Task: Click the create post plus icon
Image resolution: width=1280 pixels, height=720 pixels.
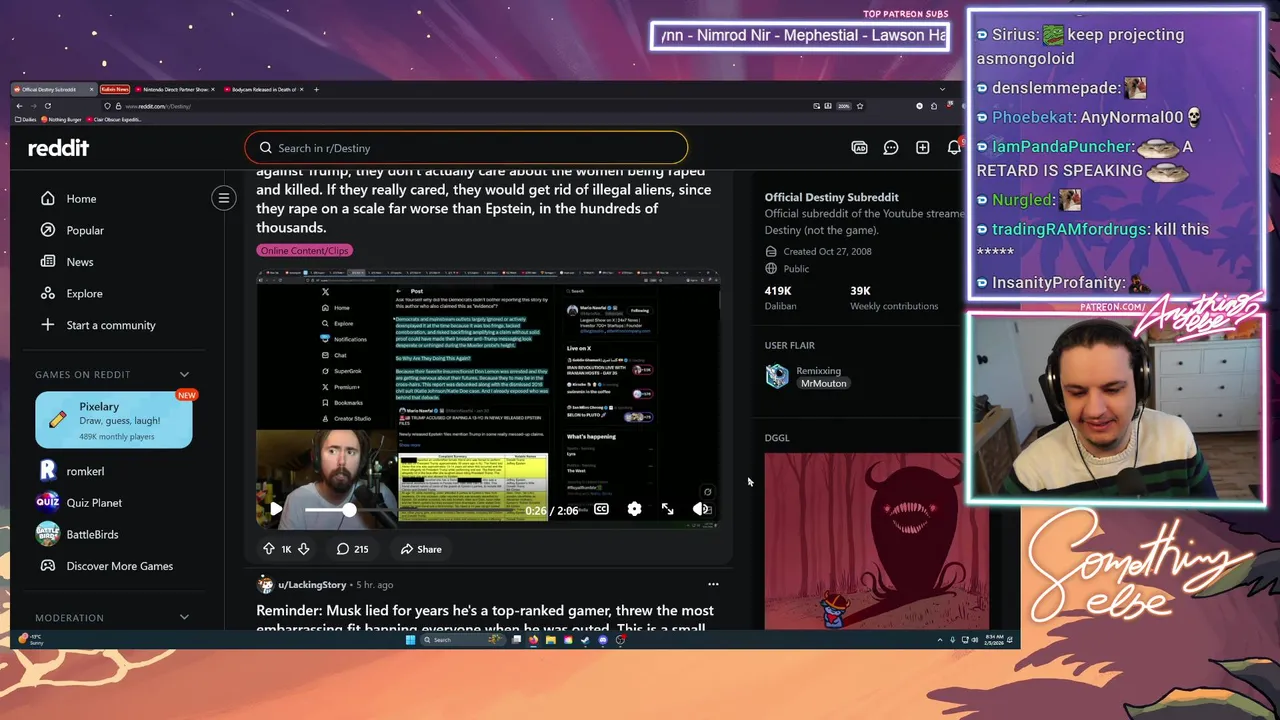Action: point(923,148)
